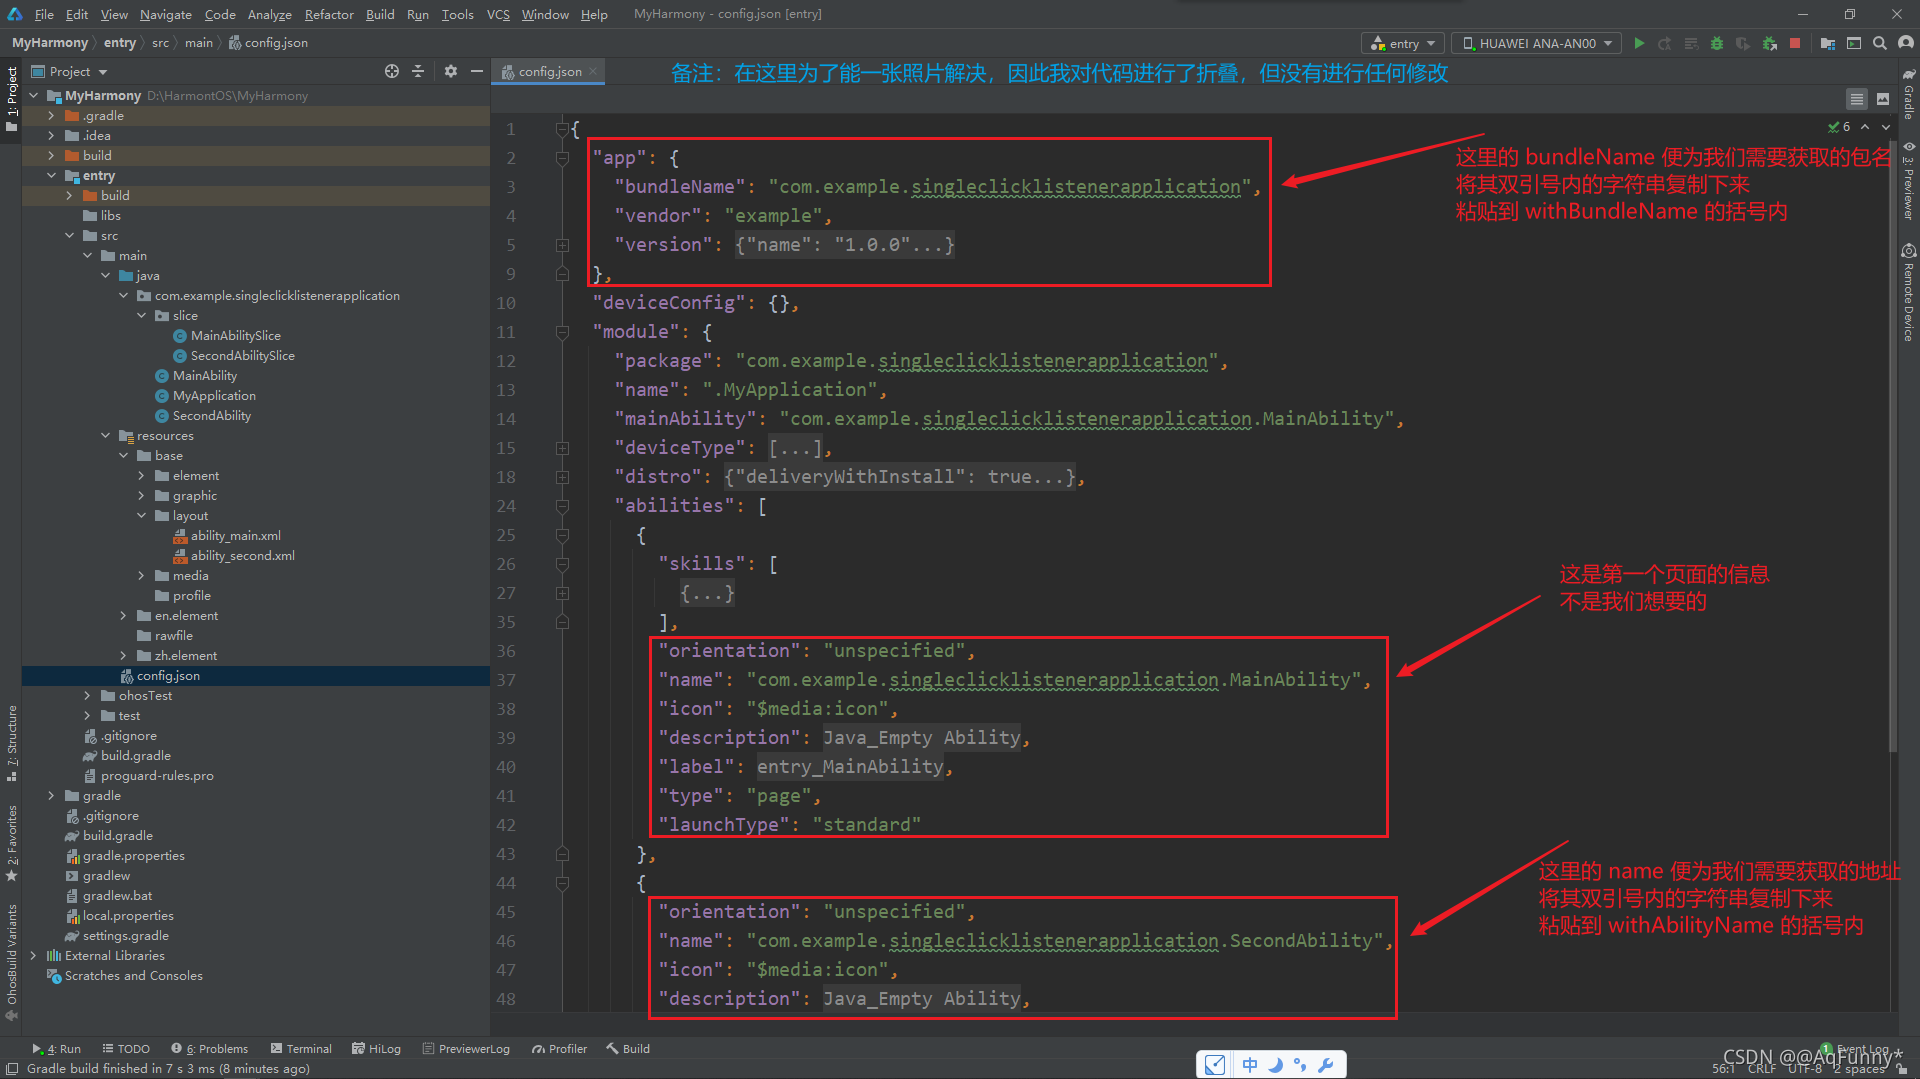Click the entry breadcrumb in navigation bar
The height and width of the screenshot is (1079, 1920).
pyautogui.click(x=120, y=43)
